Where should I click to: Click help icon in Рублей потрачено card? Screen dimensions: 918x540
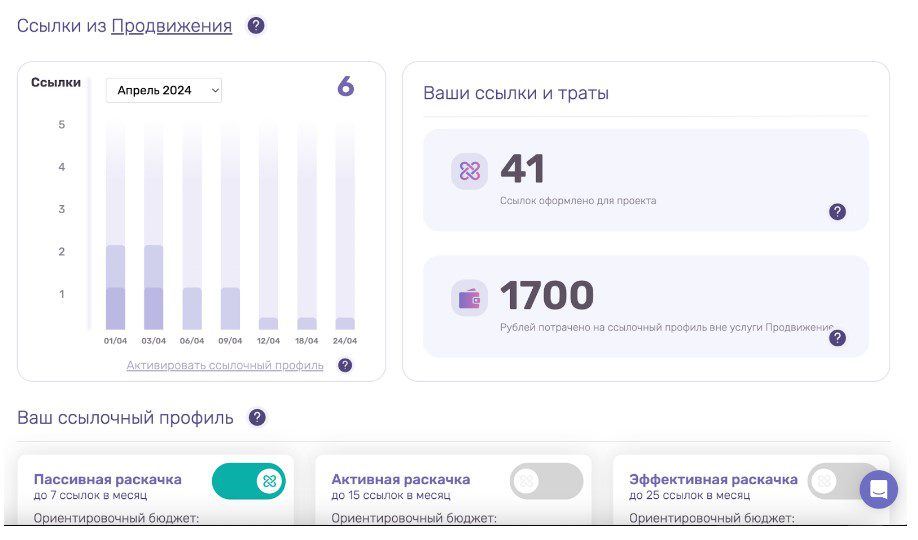coord(837,338)
